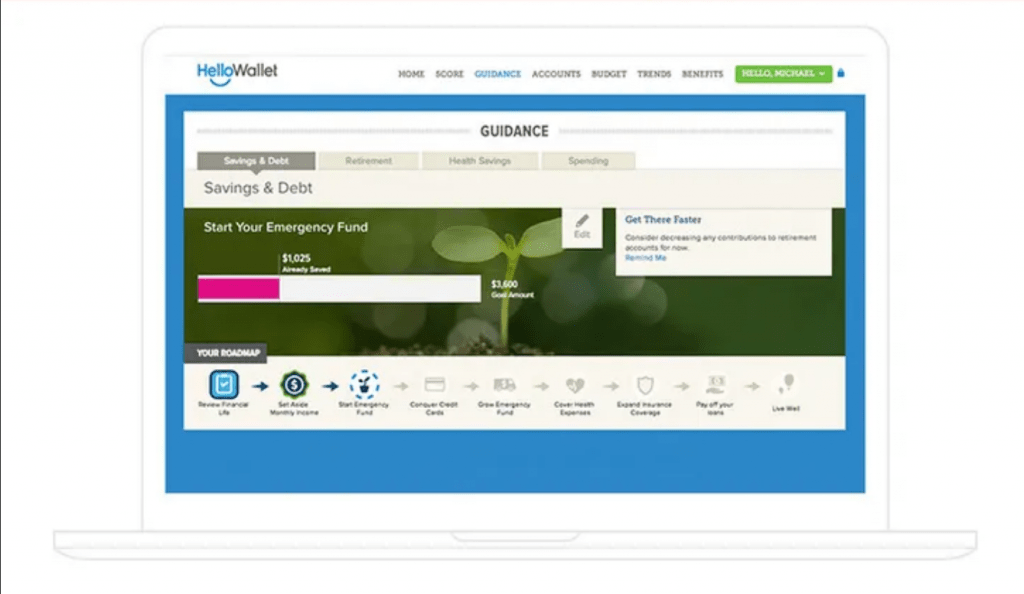This screenshot has width=1024, height=594.
Task: Select the Set Aside Monthly Income icon
Action: (x=294, y=384)
